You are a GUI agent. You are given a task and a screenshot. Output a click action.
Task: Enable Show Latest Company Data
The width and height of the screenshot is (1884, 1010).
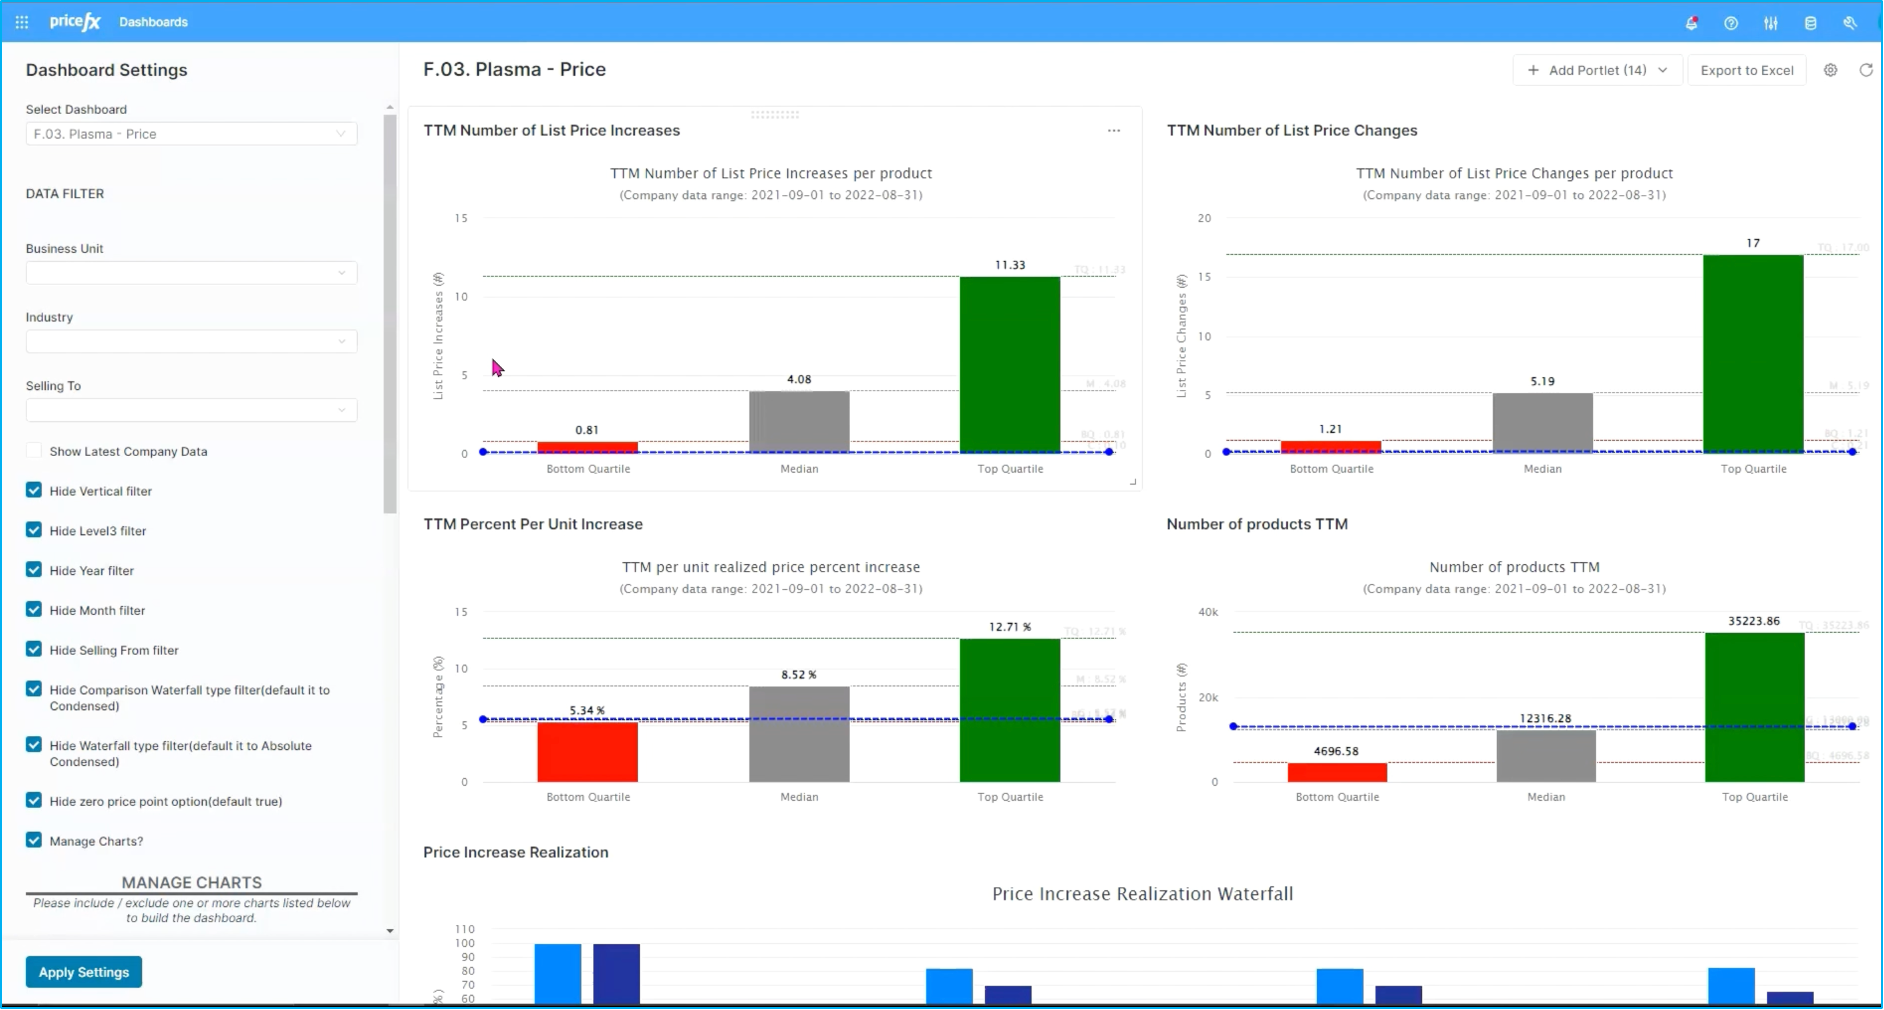(x=34, y=451)
